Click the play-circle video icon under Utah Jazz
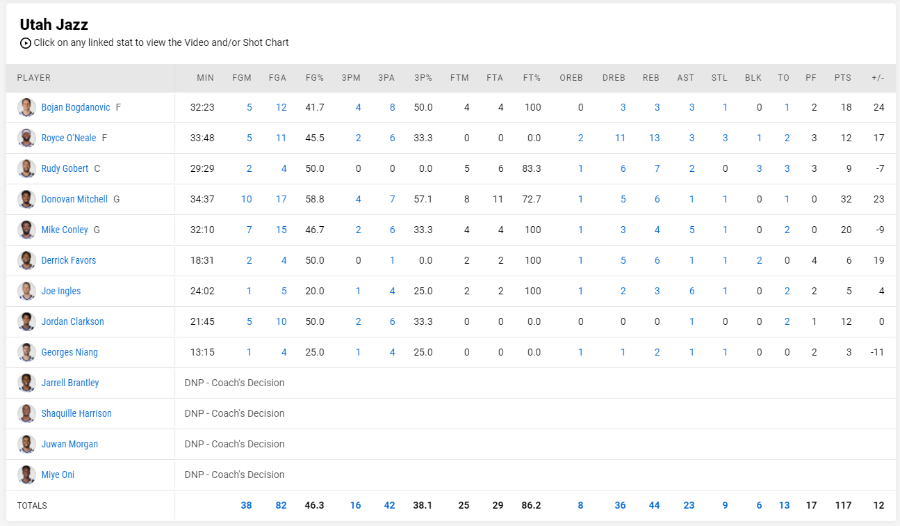Screen dimensions: 900x526 pyautogui.click(x=25, y=43)
